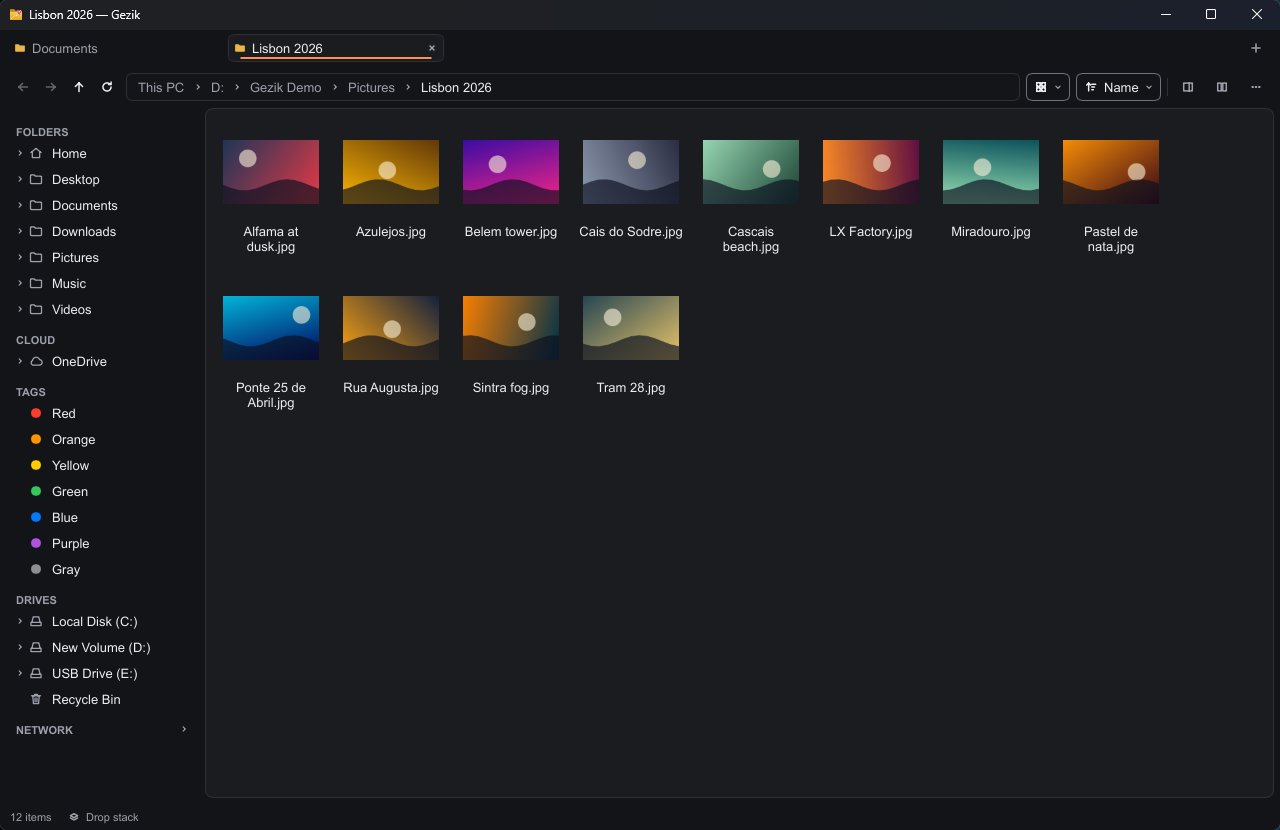Jump to Gezik Demo in breadcrumb

click(x=286, y=87)
